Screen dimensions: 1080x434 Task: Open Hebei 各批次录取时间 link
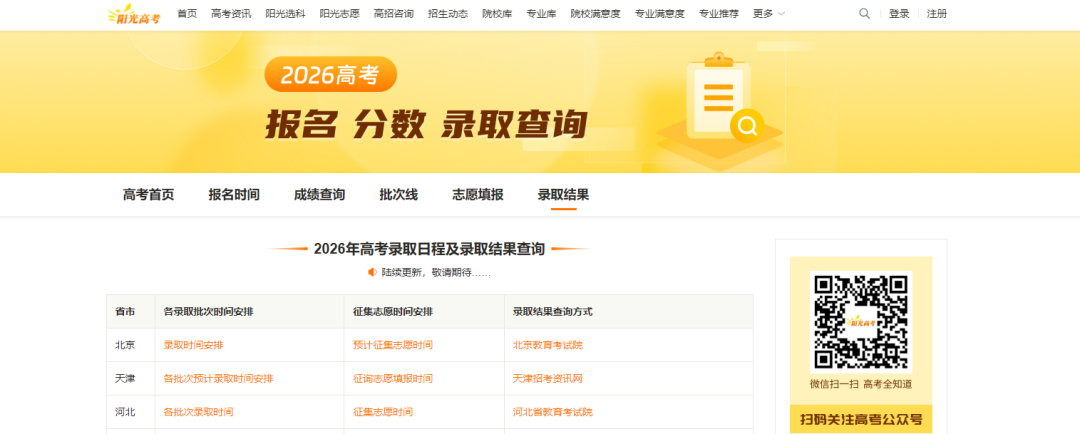point(198,412)
